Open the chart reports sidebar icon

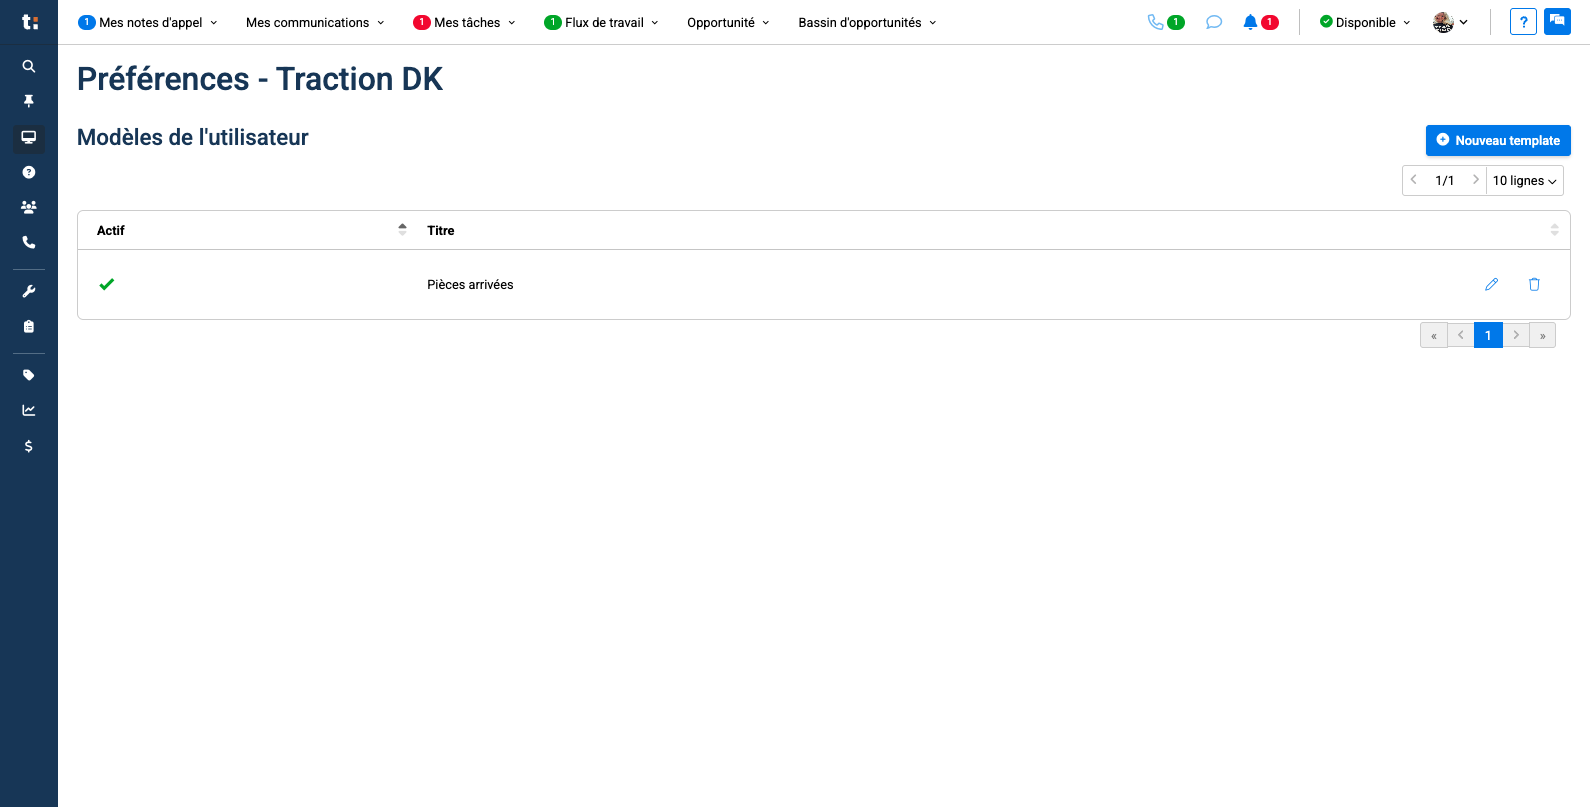[x=29, y=410]
